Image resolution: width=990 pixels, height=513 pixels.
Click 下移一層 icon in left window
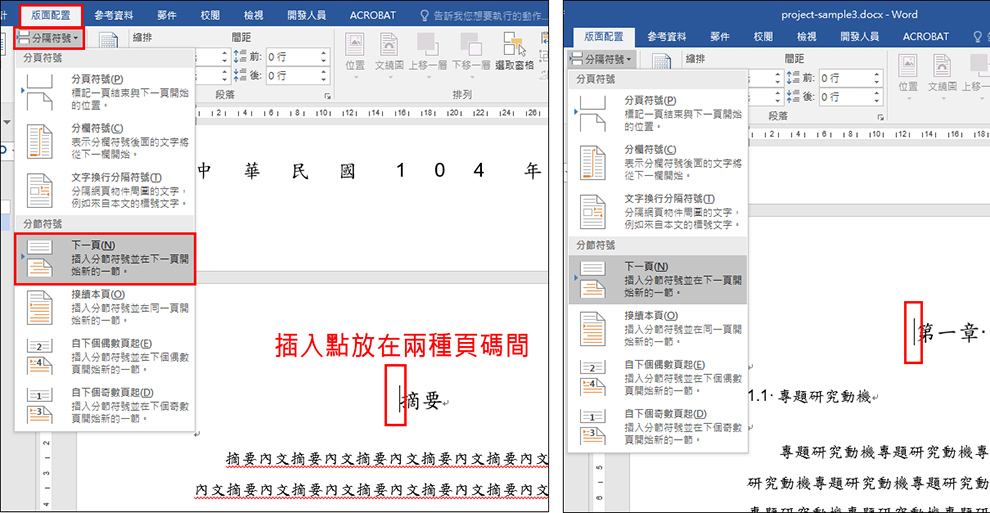click(469, 46)
